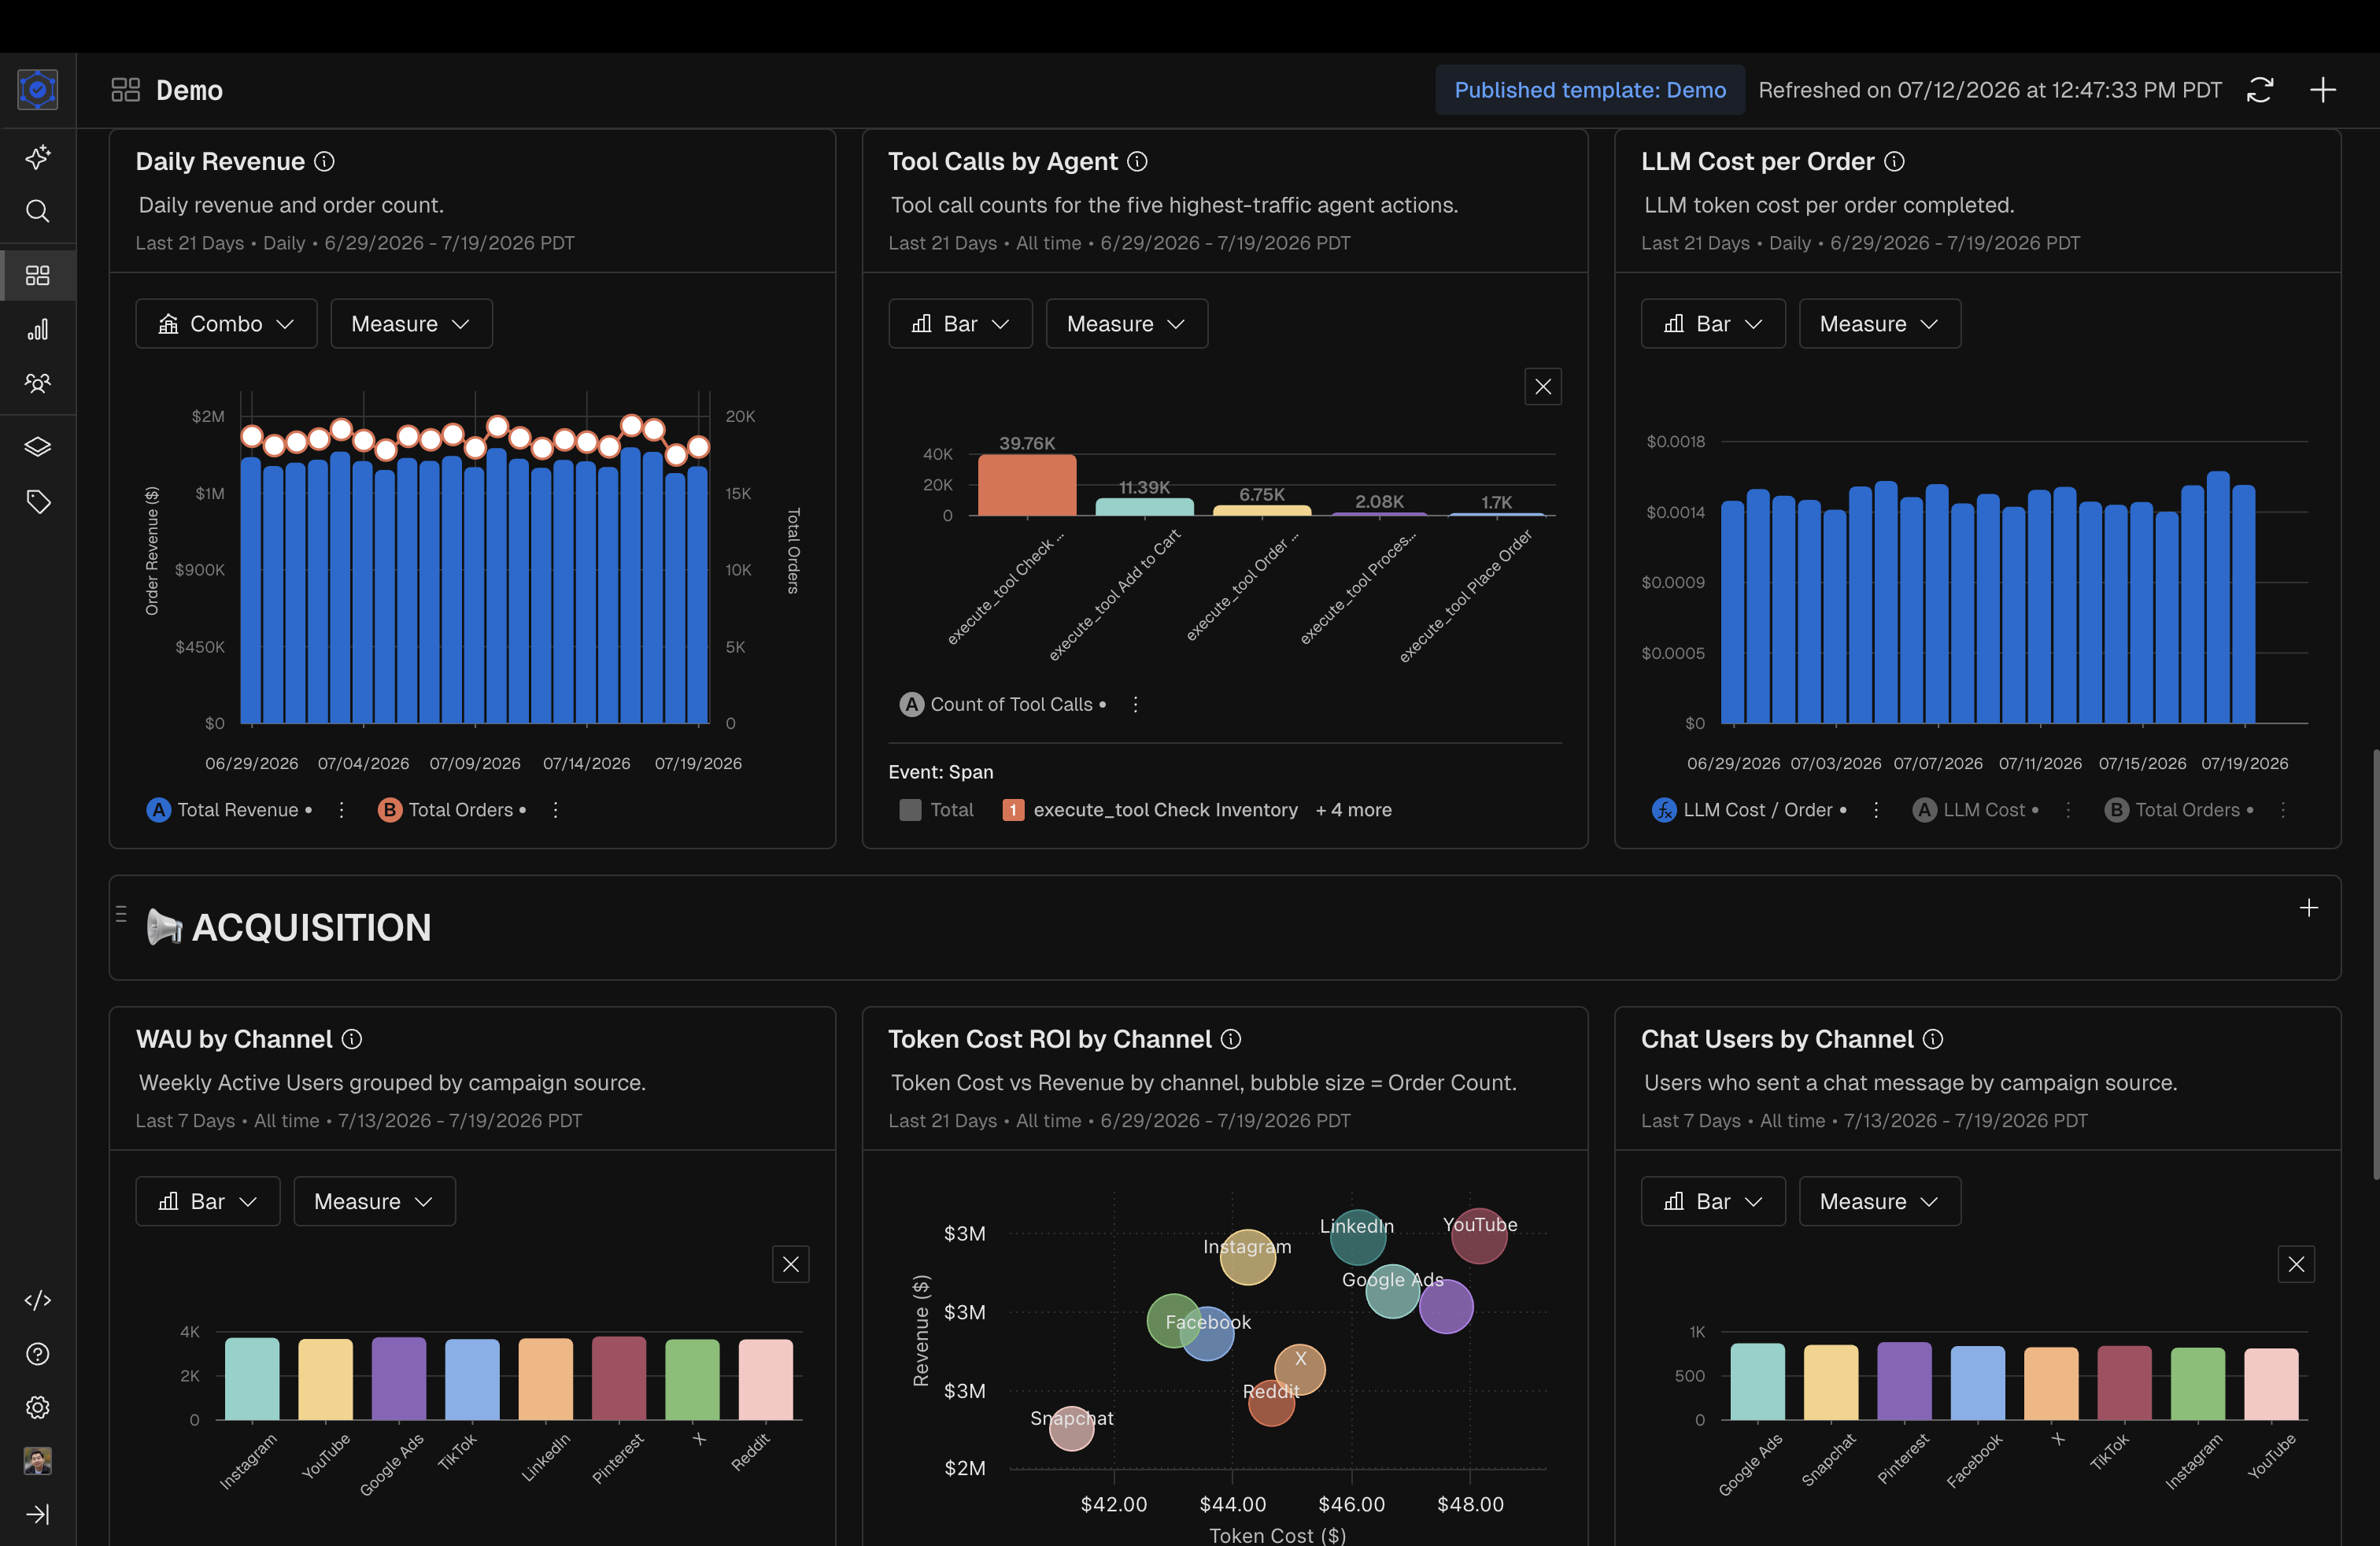Open Measure dropdown in Daily Revenue
The width and height of the screenshot is (2380, 1546).
point(411,323)
